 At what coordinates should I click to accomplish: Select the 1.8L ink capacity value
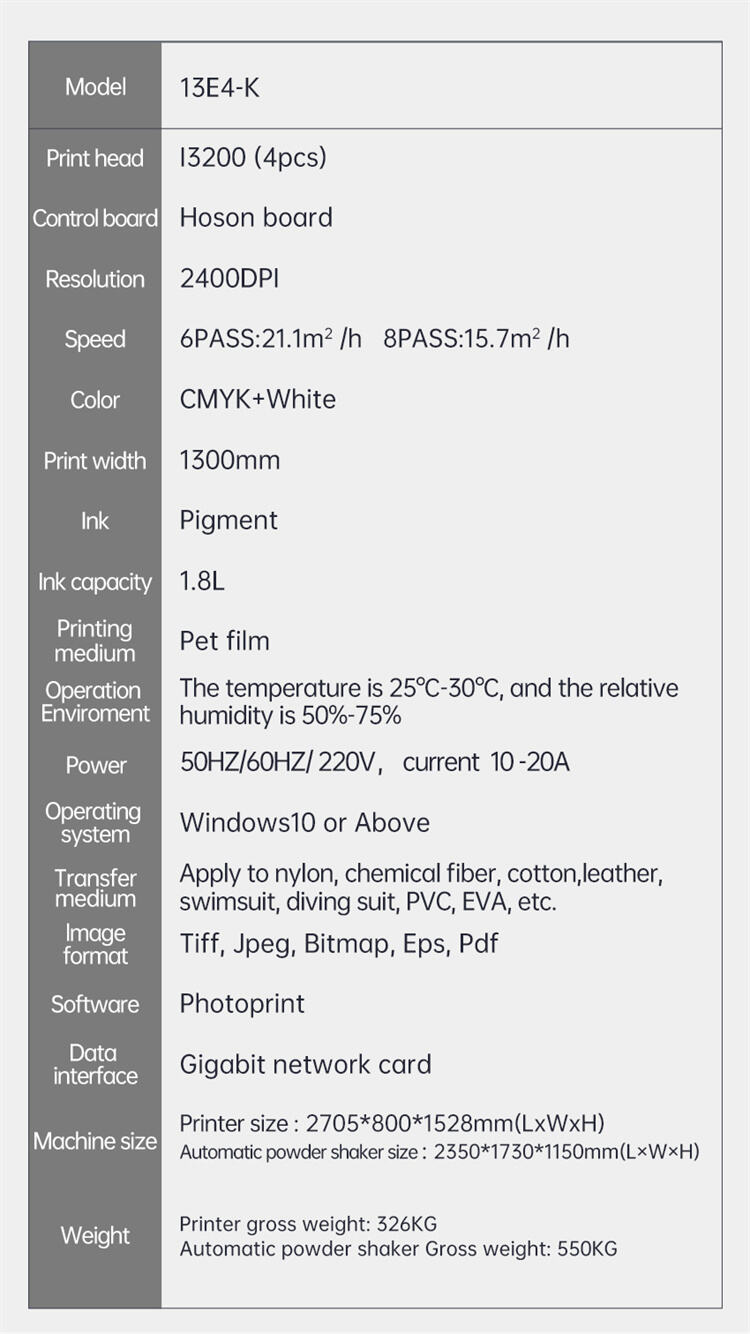[x=202, y=582]
